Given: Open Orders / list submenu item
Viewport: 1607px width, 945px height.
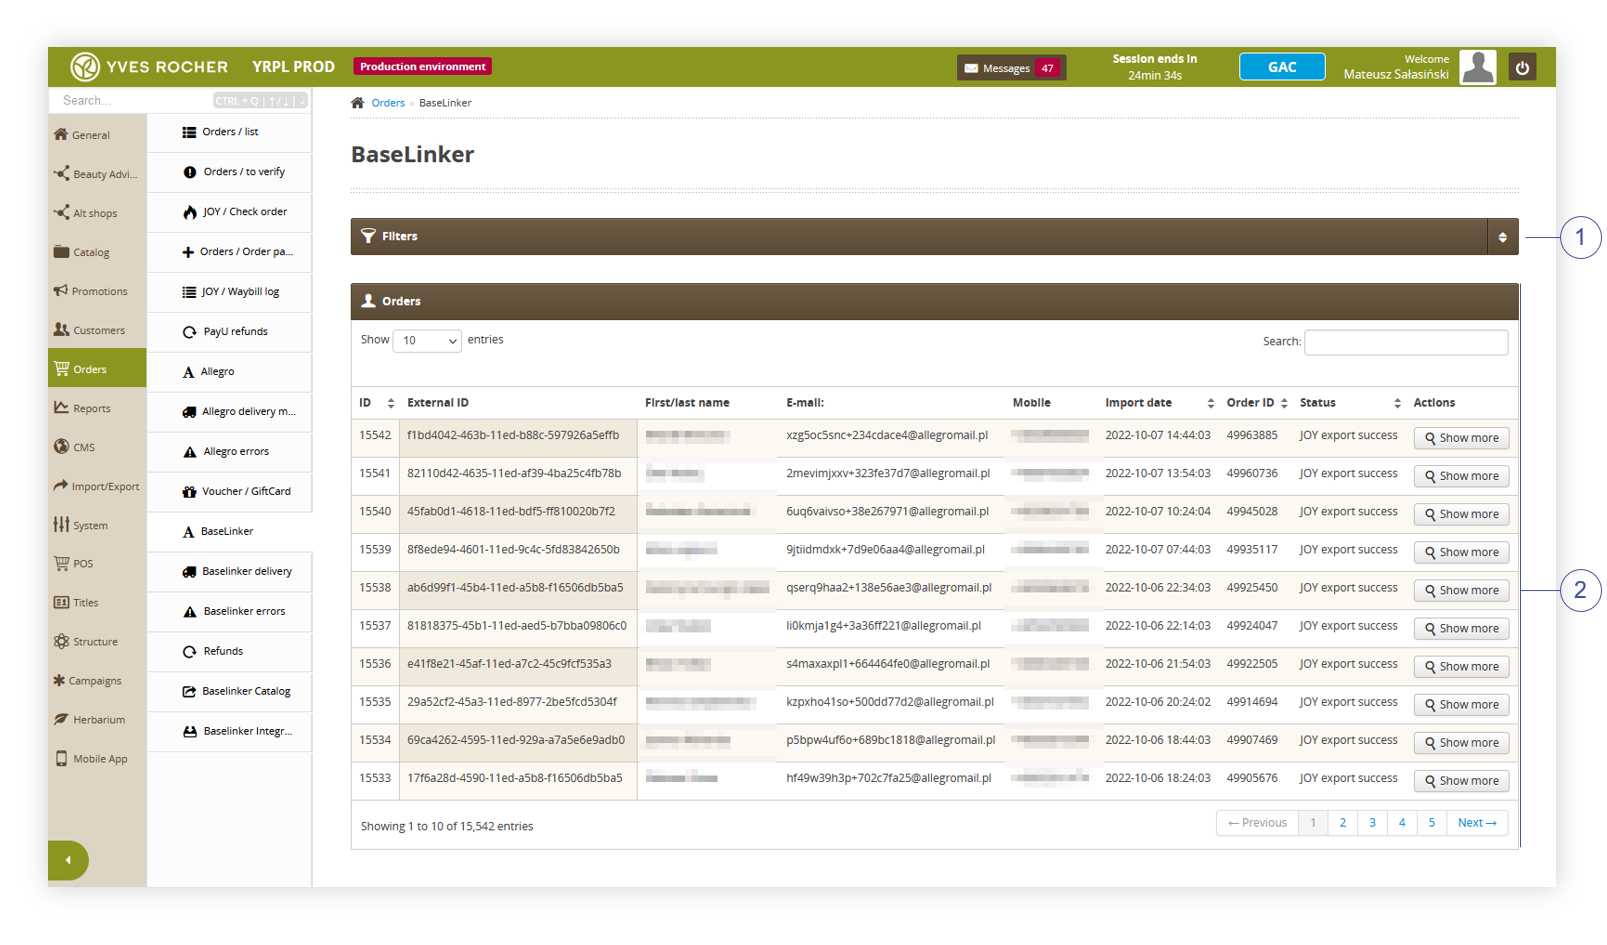Looking at the screenshot, I should [229, 132].
